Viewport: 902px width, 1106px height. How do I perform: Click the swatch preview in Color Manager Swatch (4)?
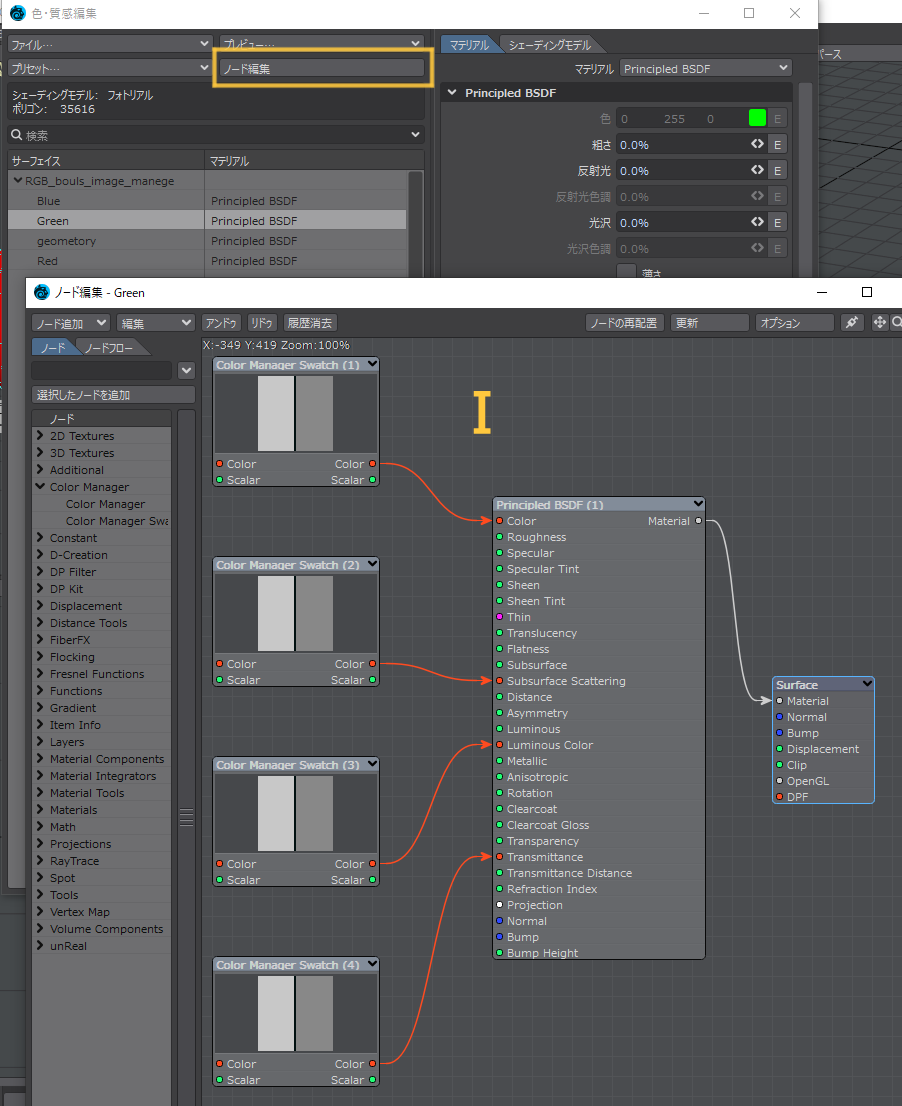coord(295,1013)
